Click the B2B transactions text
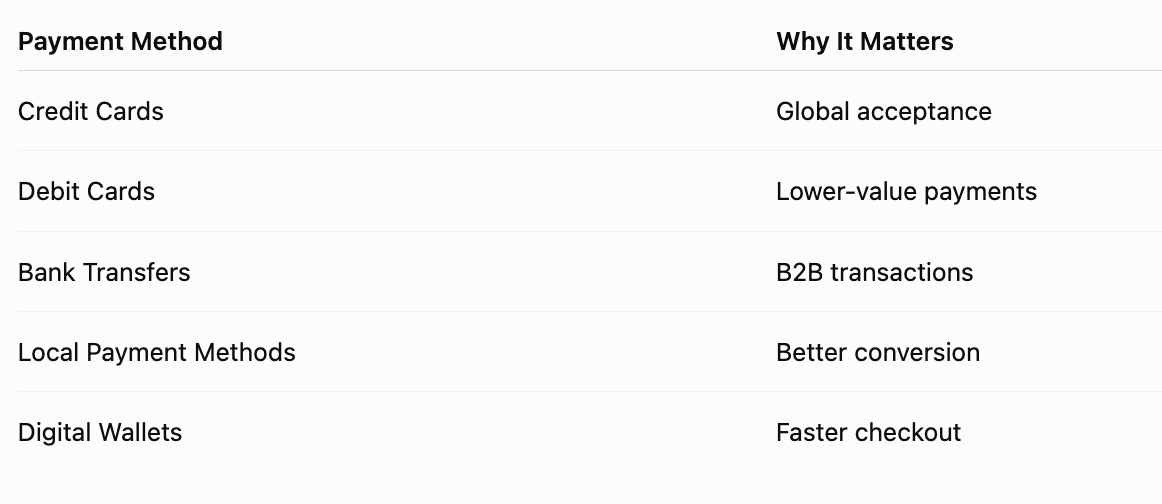1162x504 pixels. [874, 272]
